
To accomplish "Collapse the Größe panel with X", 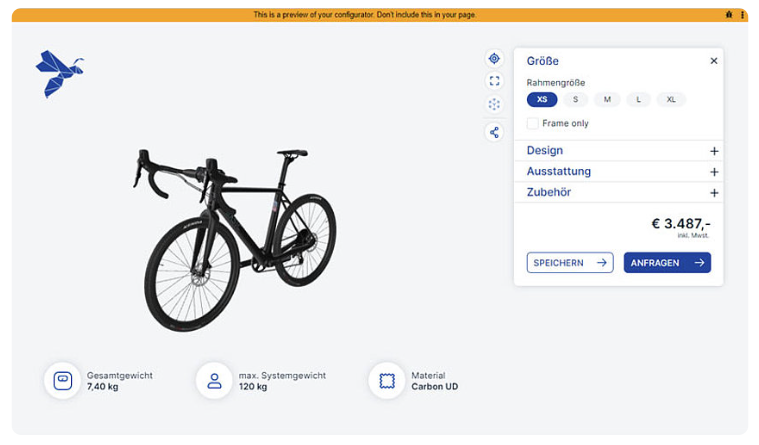I will [x=714, y=61].
